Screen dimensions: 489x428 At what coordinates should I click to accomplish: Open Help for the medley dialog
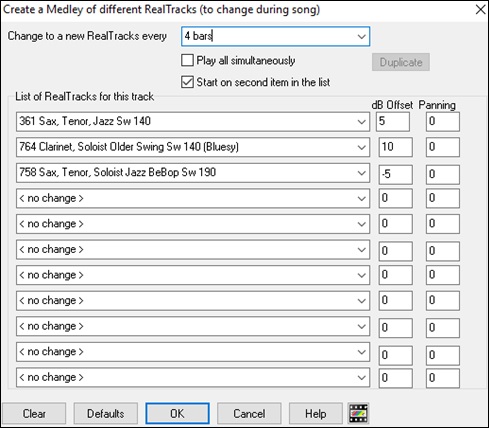[x=316, y=414]
